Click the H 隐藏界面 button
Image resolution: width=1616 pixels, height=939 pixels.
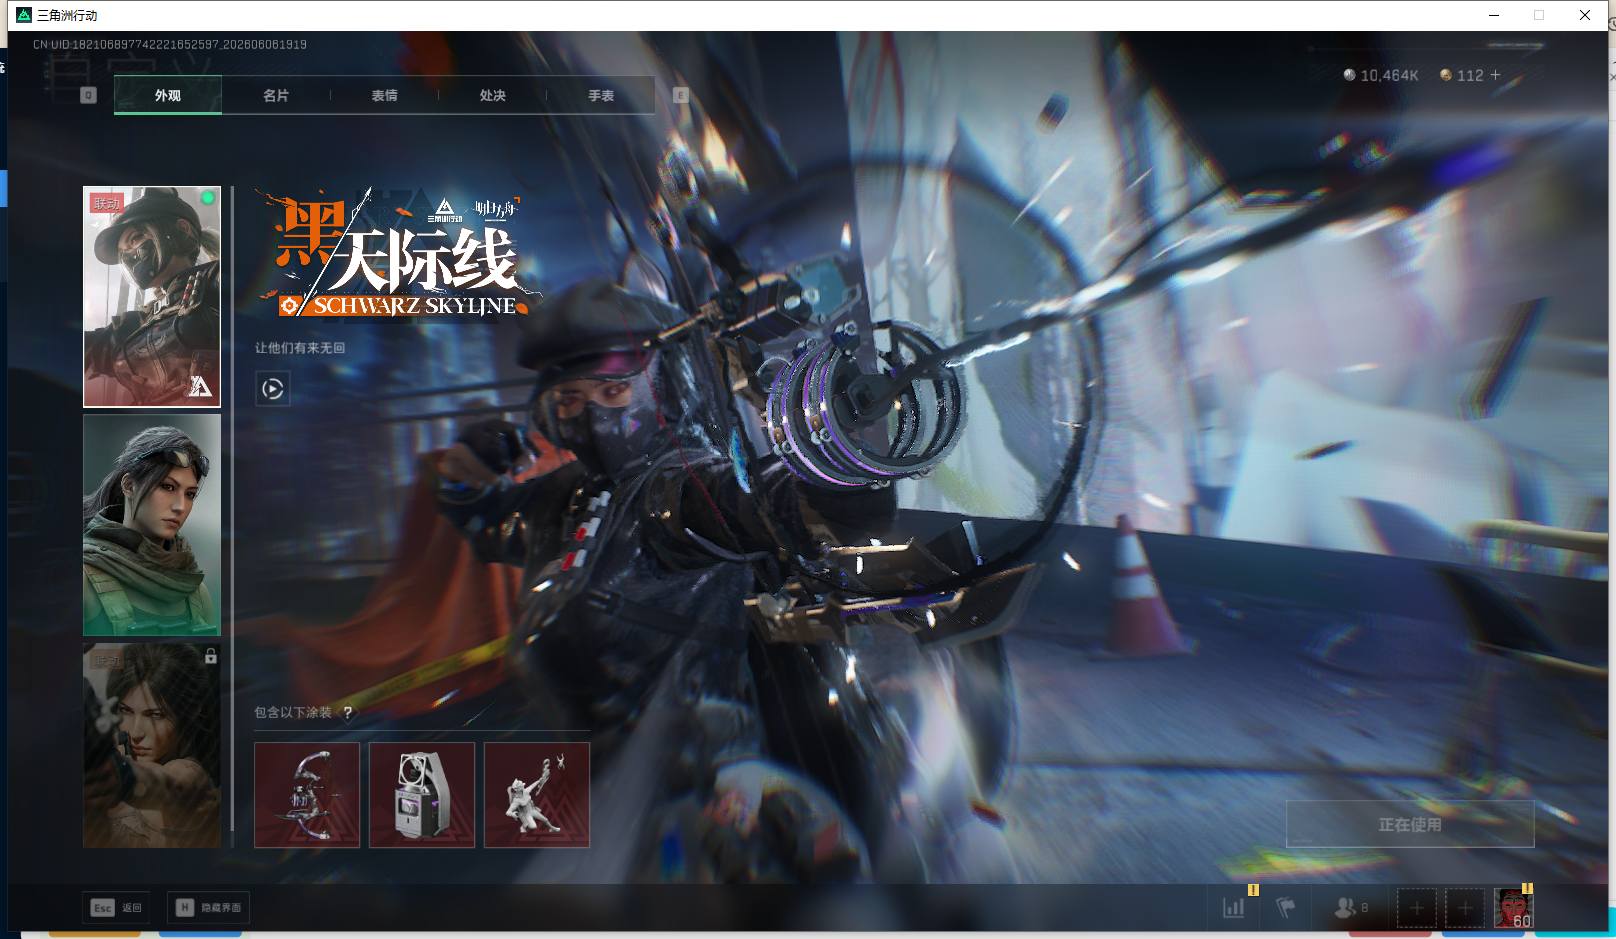click(208, 907)
